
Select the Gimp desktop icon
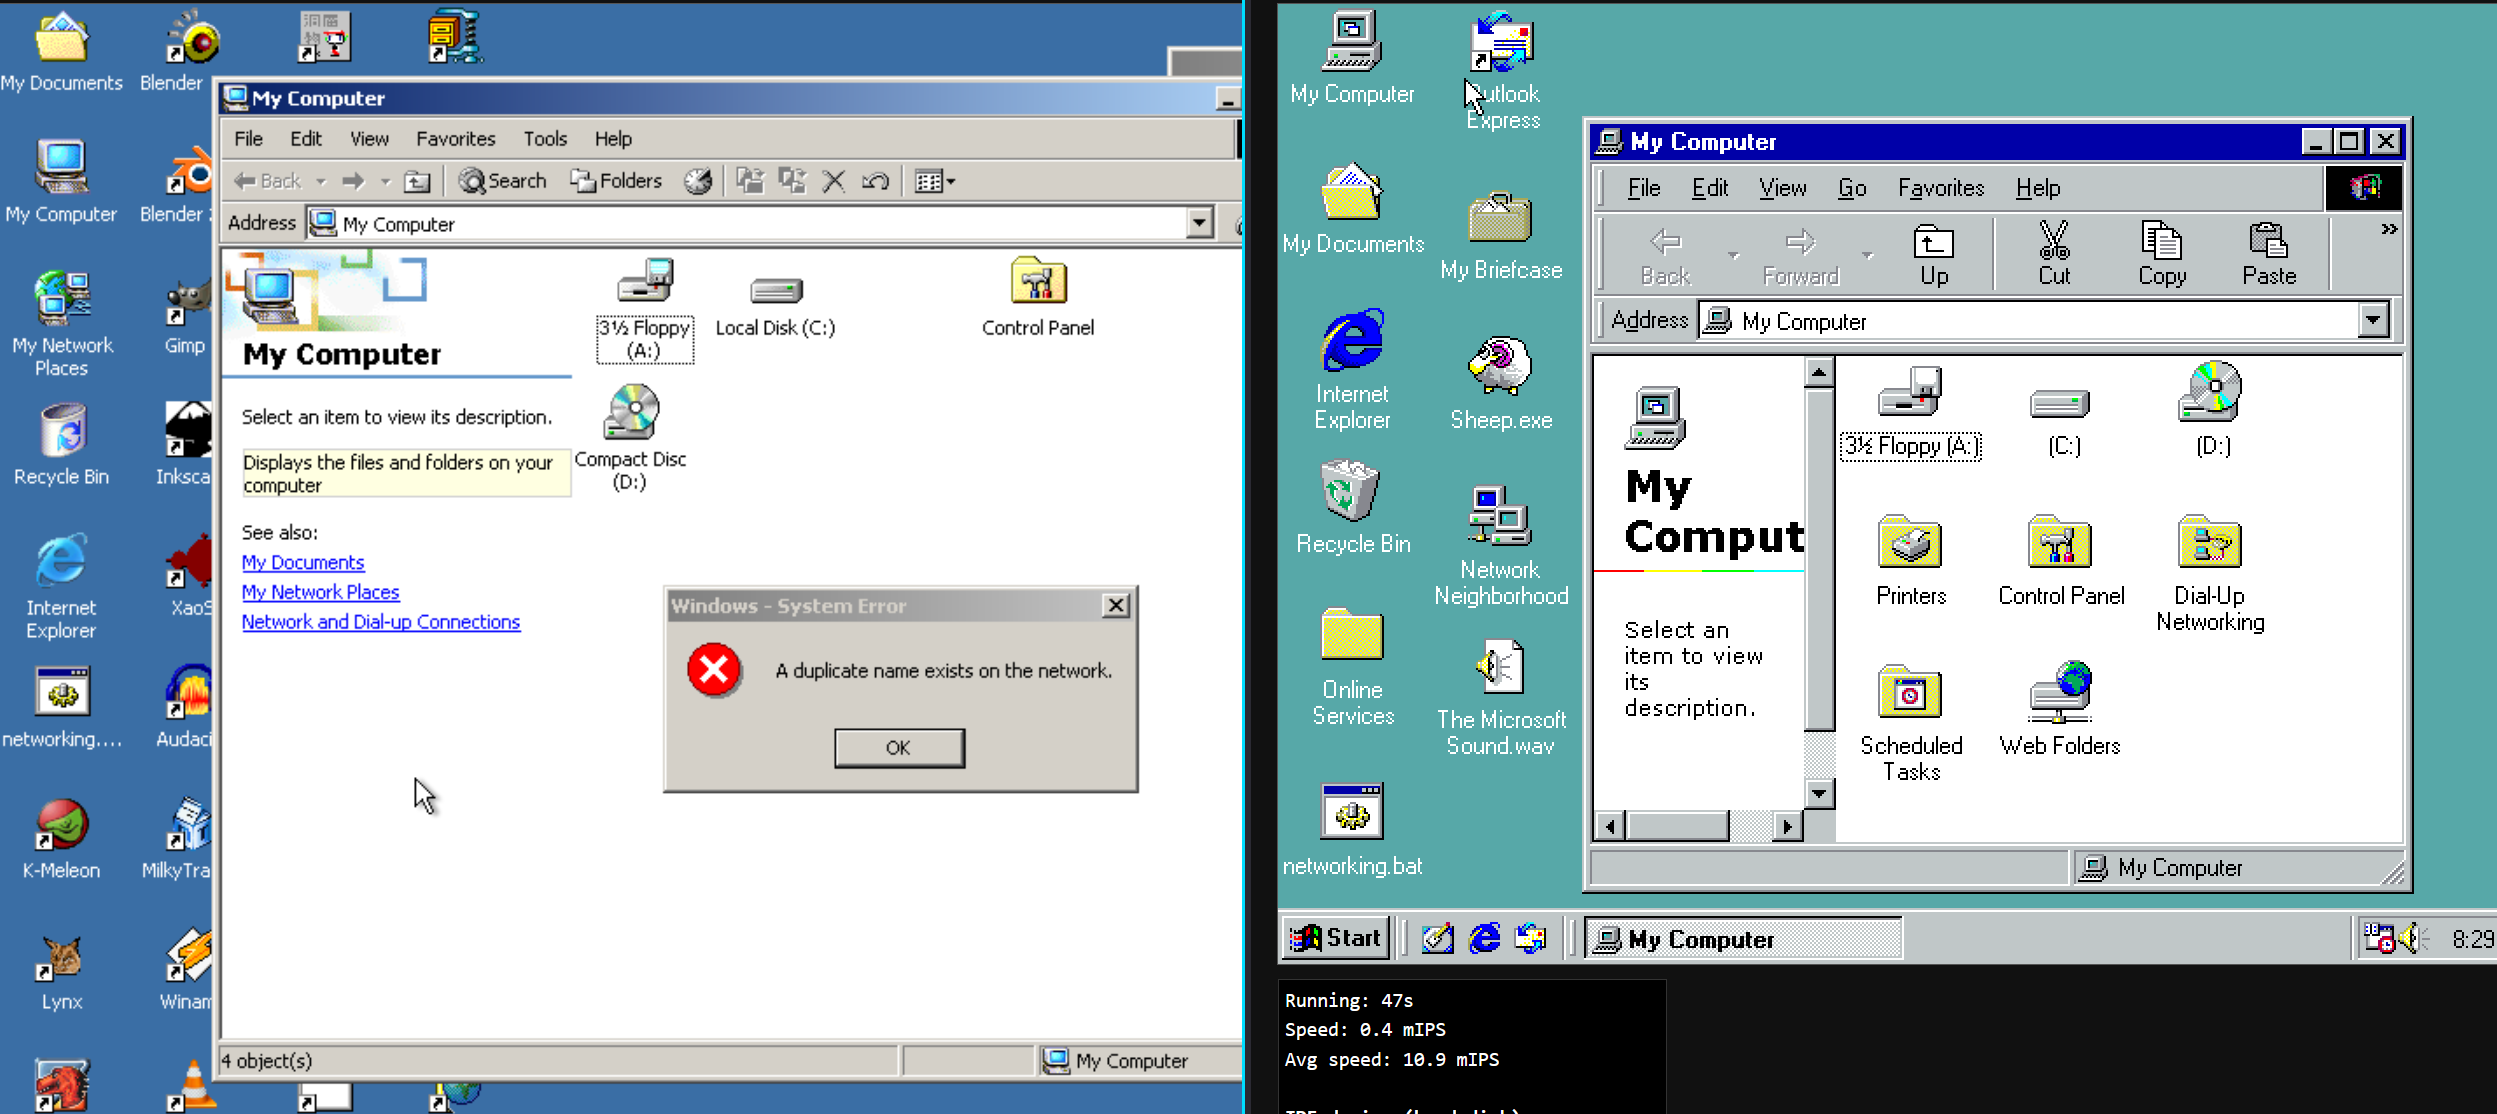(186, 316)
